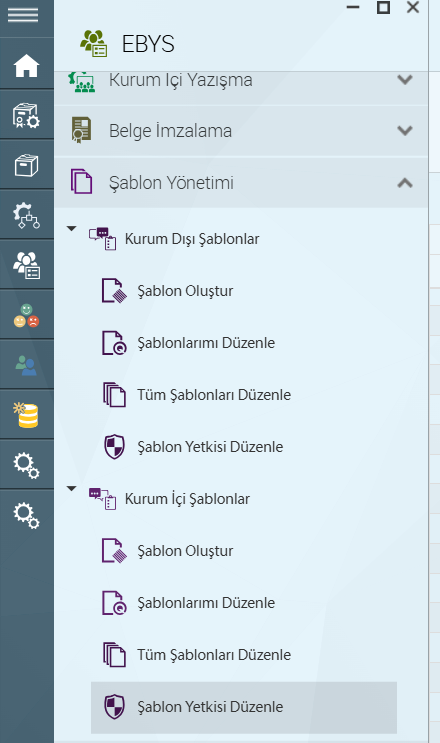Open the smiley faces feedback sidebar icon
Image resolution: width=440 pixels, height=743 pixels.
(27, 316)
